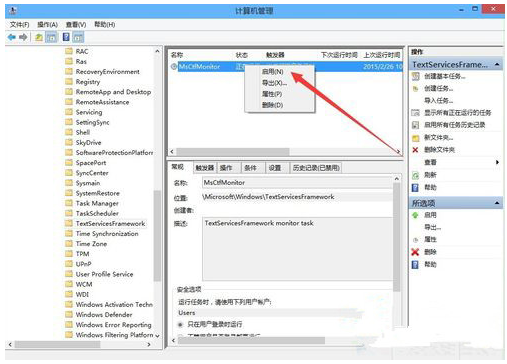Viewport: 507px width, 364px height.
Task: Click the Computer Management title bar icon
Action: pos(13,11)
